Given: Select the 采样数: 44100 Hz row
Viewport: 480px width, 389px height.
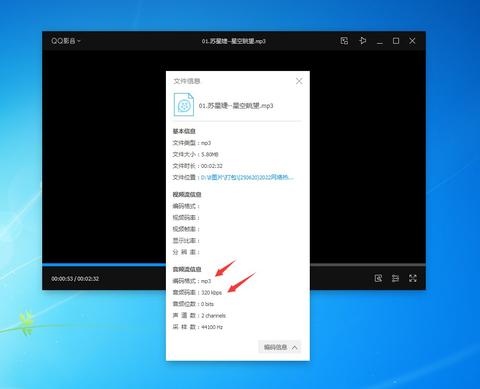Looking at the screenshot, I should pos(198,327).
